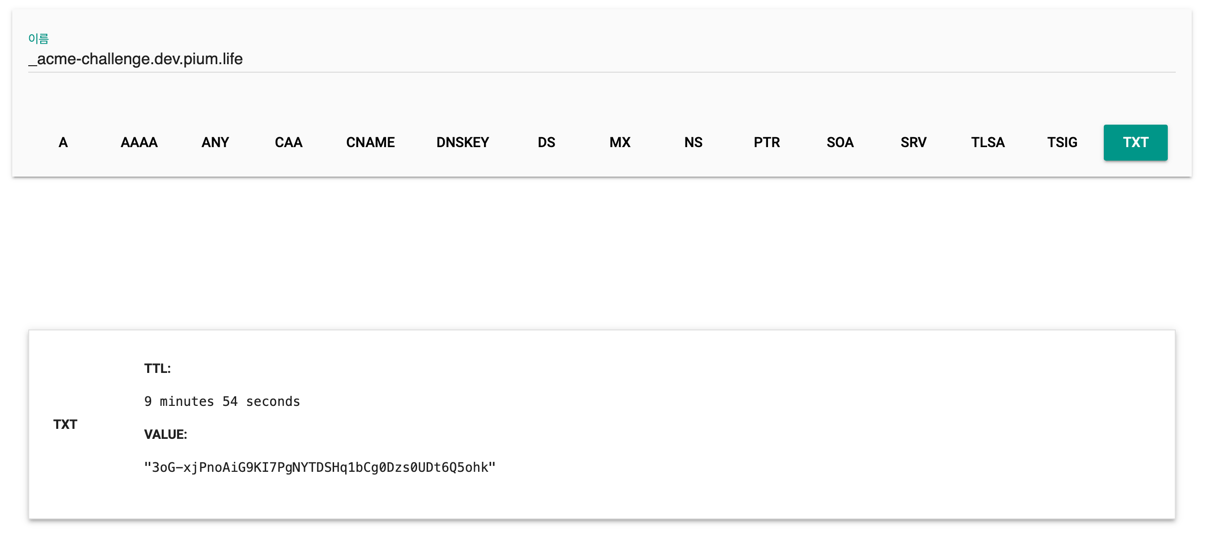Select the DNSKEY record type
Image resolution: width=1217 pixels, height=550 pixels.
pos(463,143)
